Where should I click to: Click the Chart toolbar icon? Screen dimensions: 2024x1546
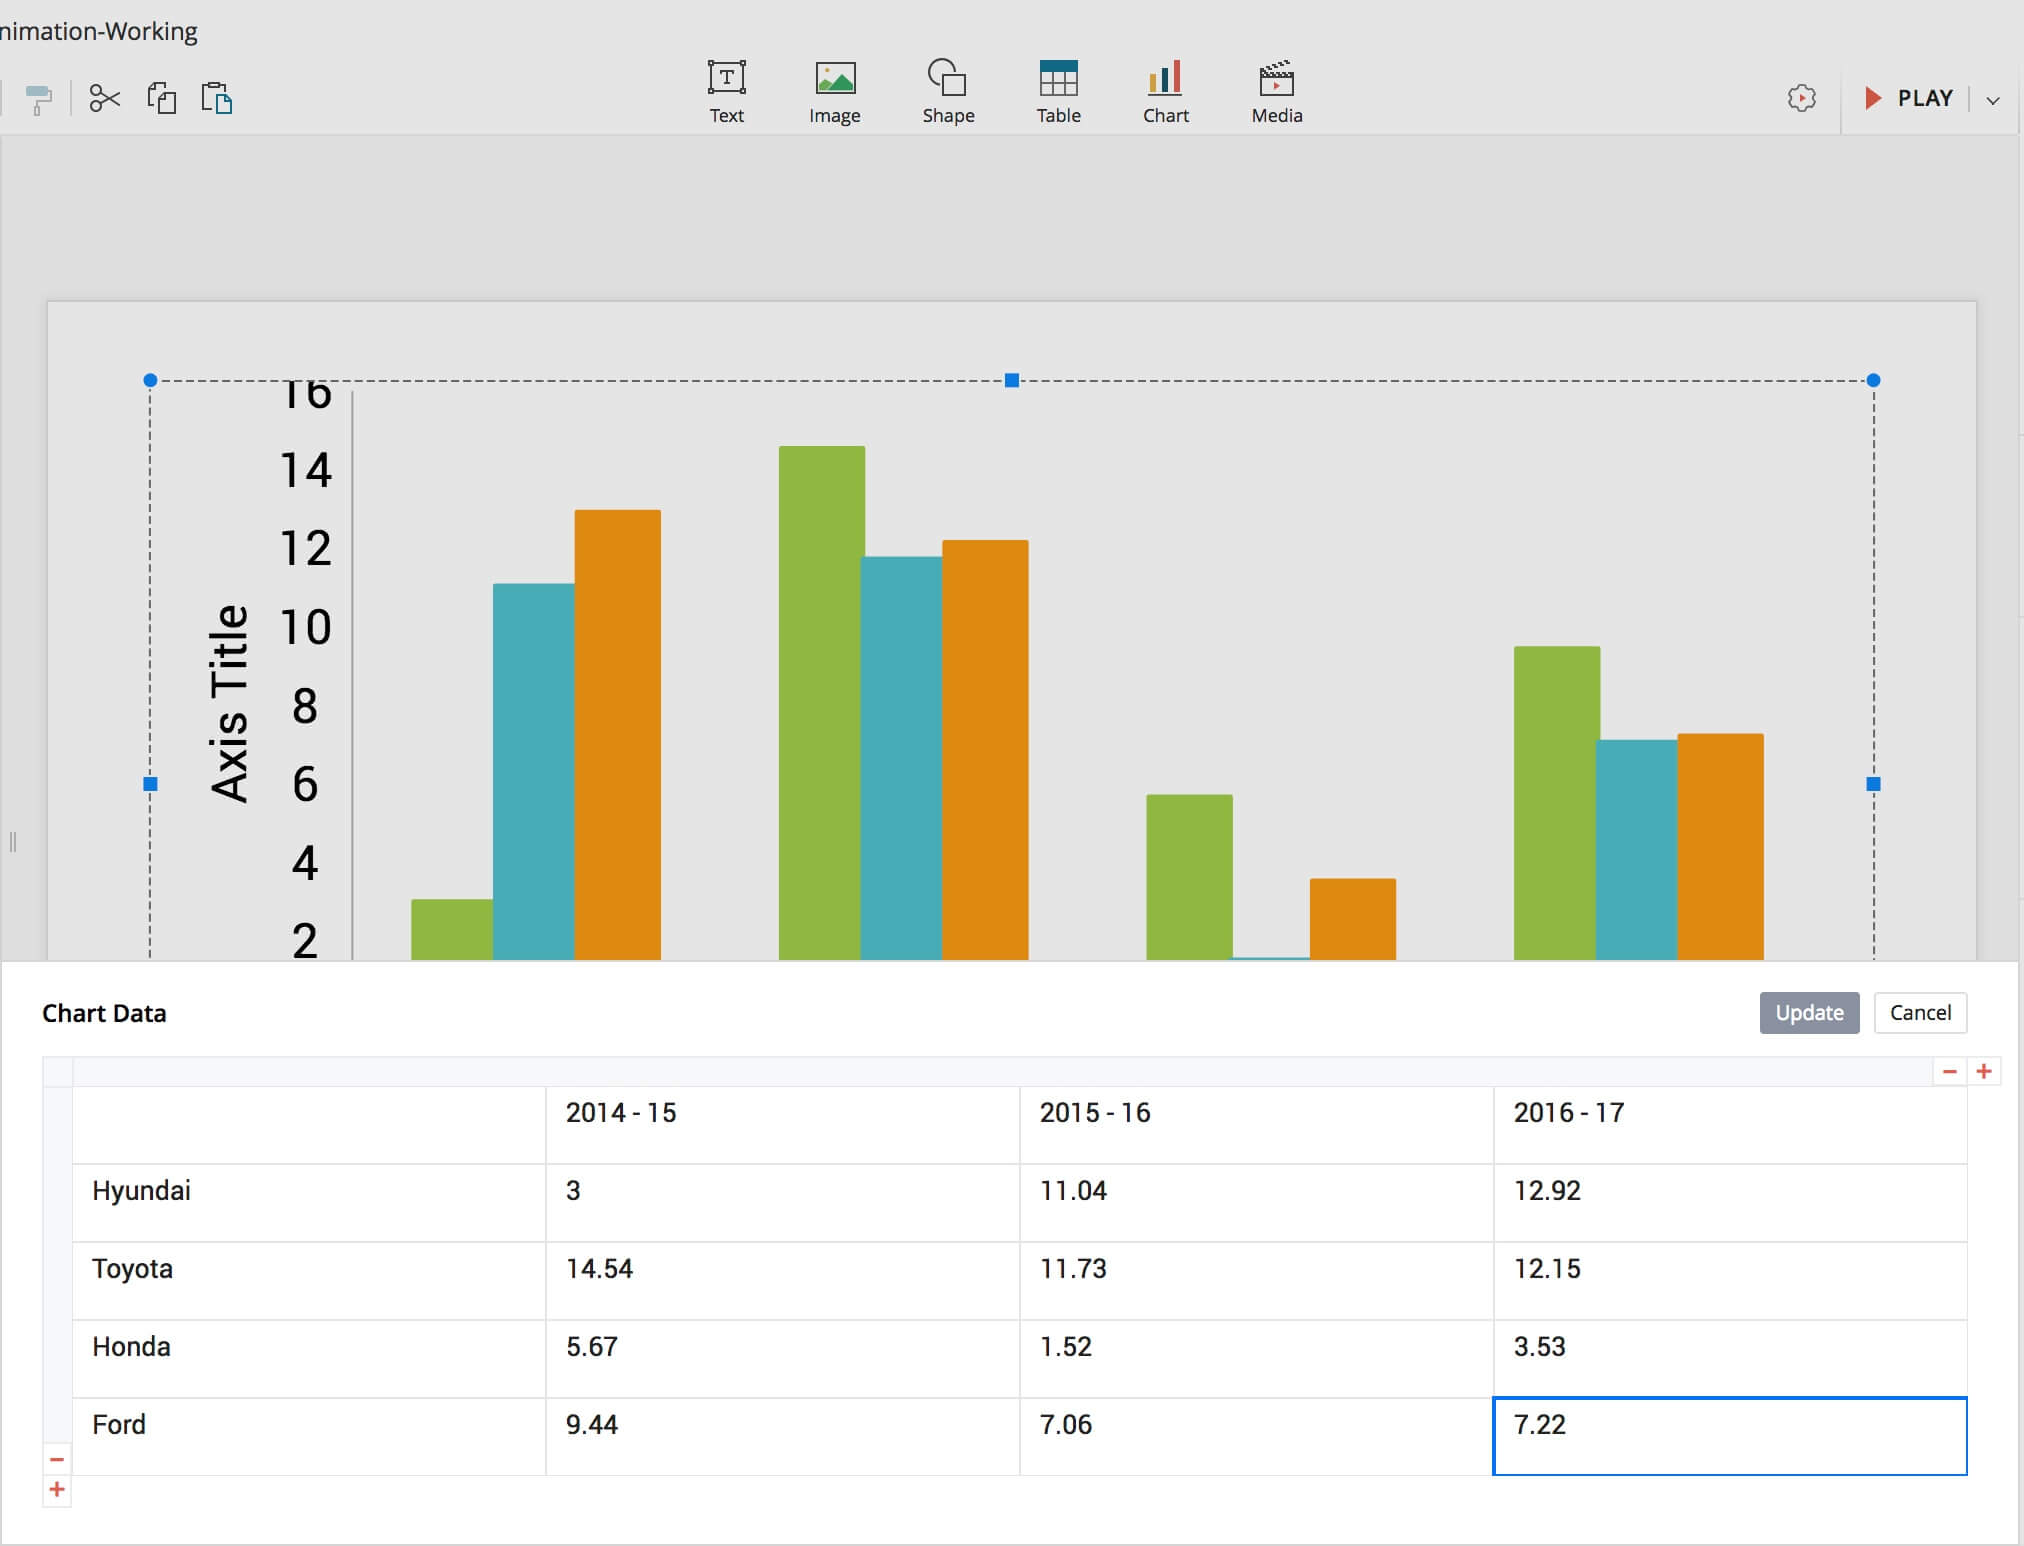click(x=1165, y=92)
